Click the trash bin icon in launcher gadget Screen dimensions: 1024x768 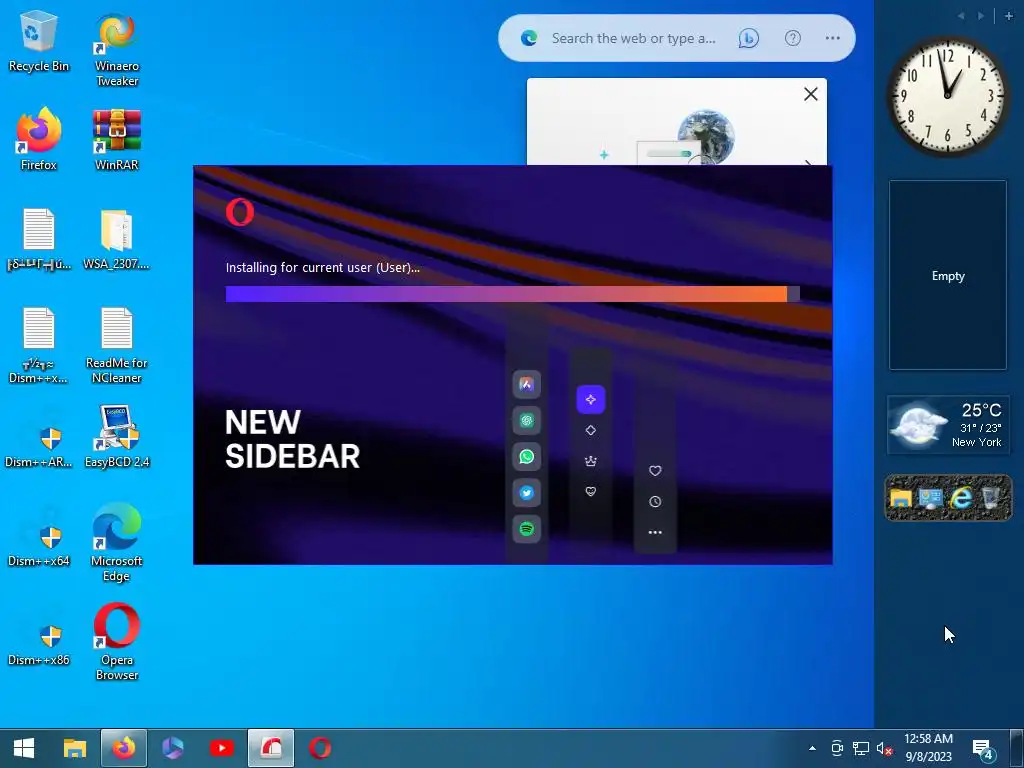(x=990, y=498)
